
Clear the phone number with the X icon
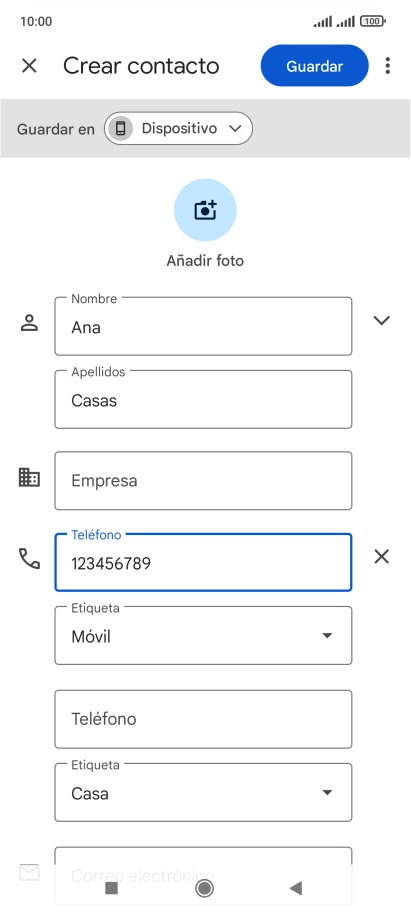[381, 557]
